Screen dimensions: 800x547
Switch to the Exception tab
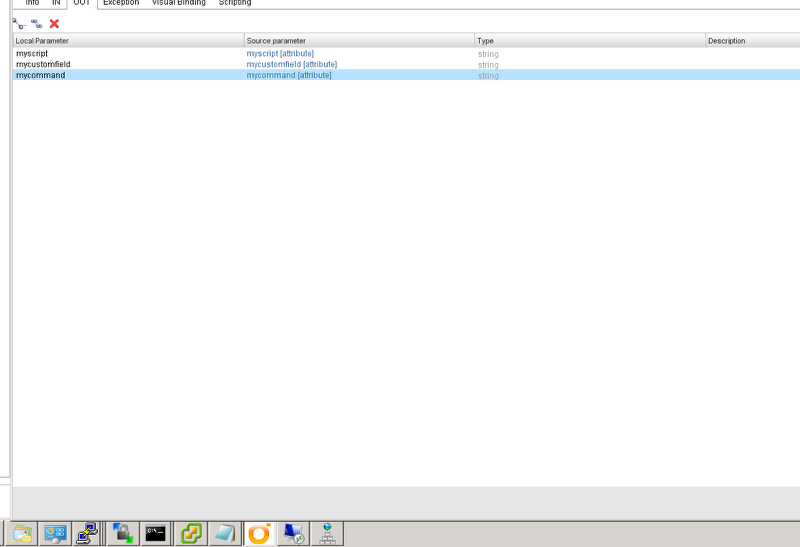click(x=121, y=3)
